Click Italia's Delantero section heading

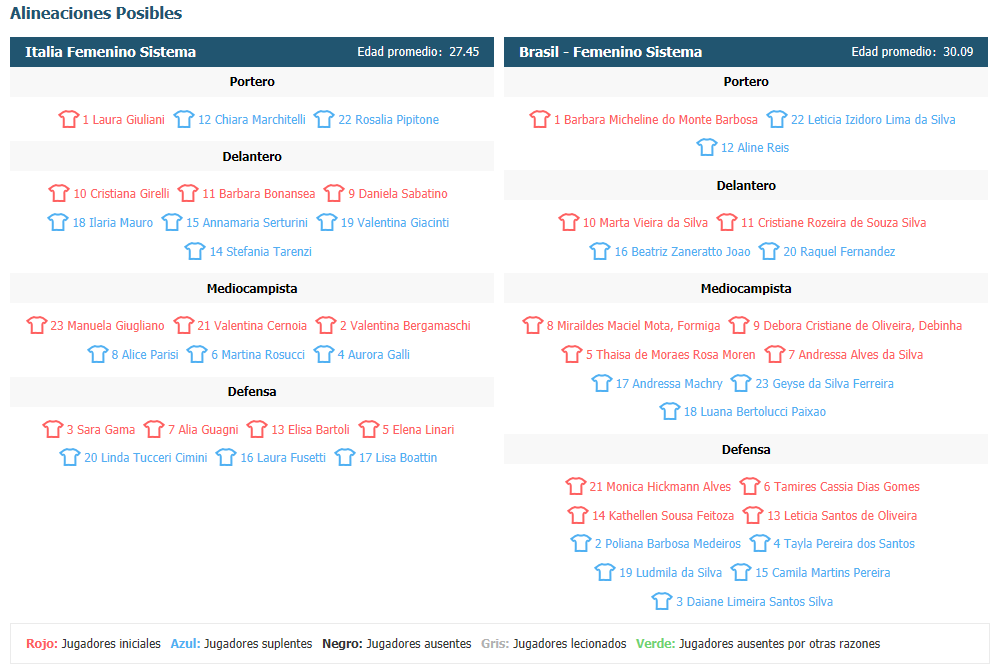pyautogui.click(x=252, y=156)
